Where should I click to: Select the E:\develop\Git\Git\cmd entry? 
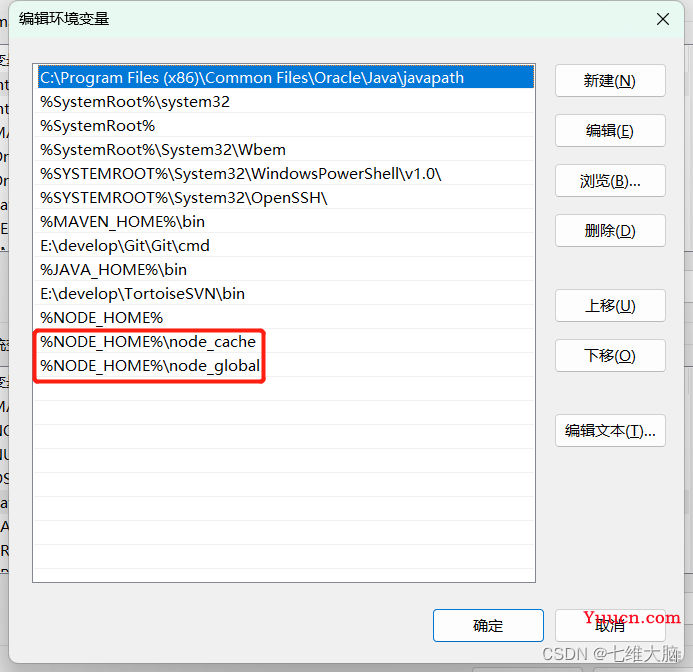click(284, 245)
